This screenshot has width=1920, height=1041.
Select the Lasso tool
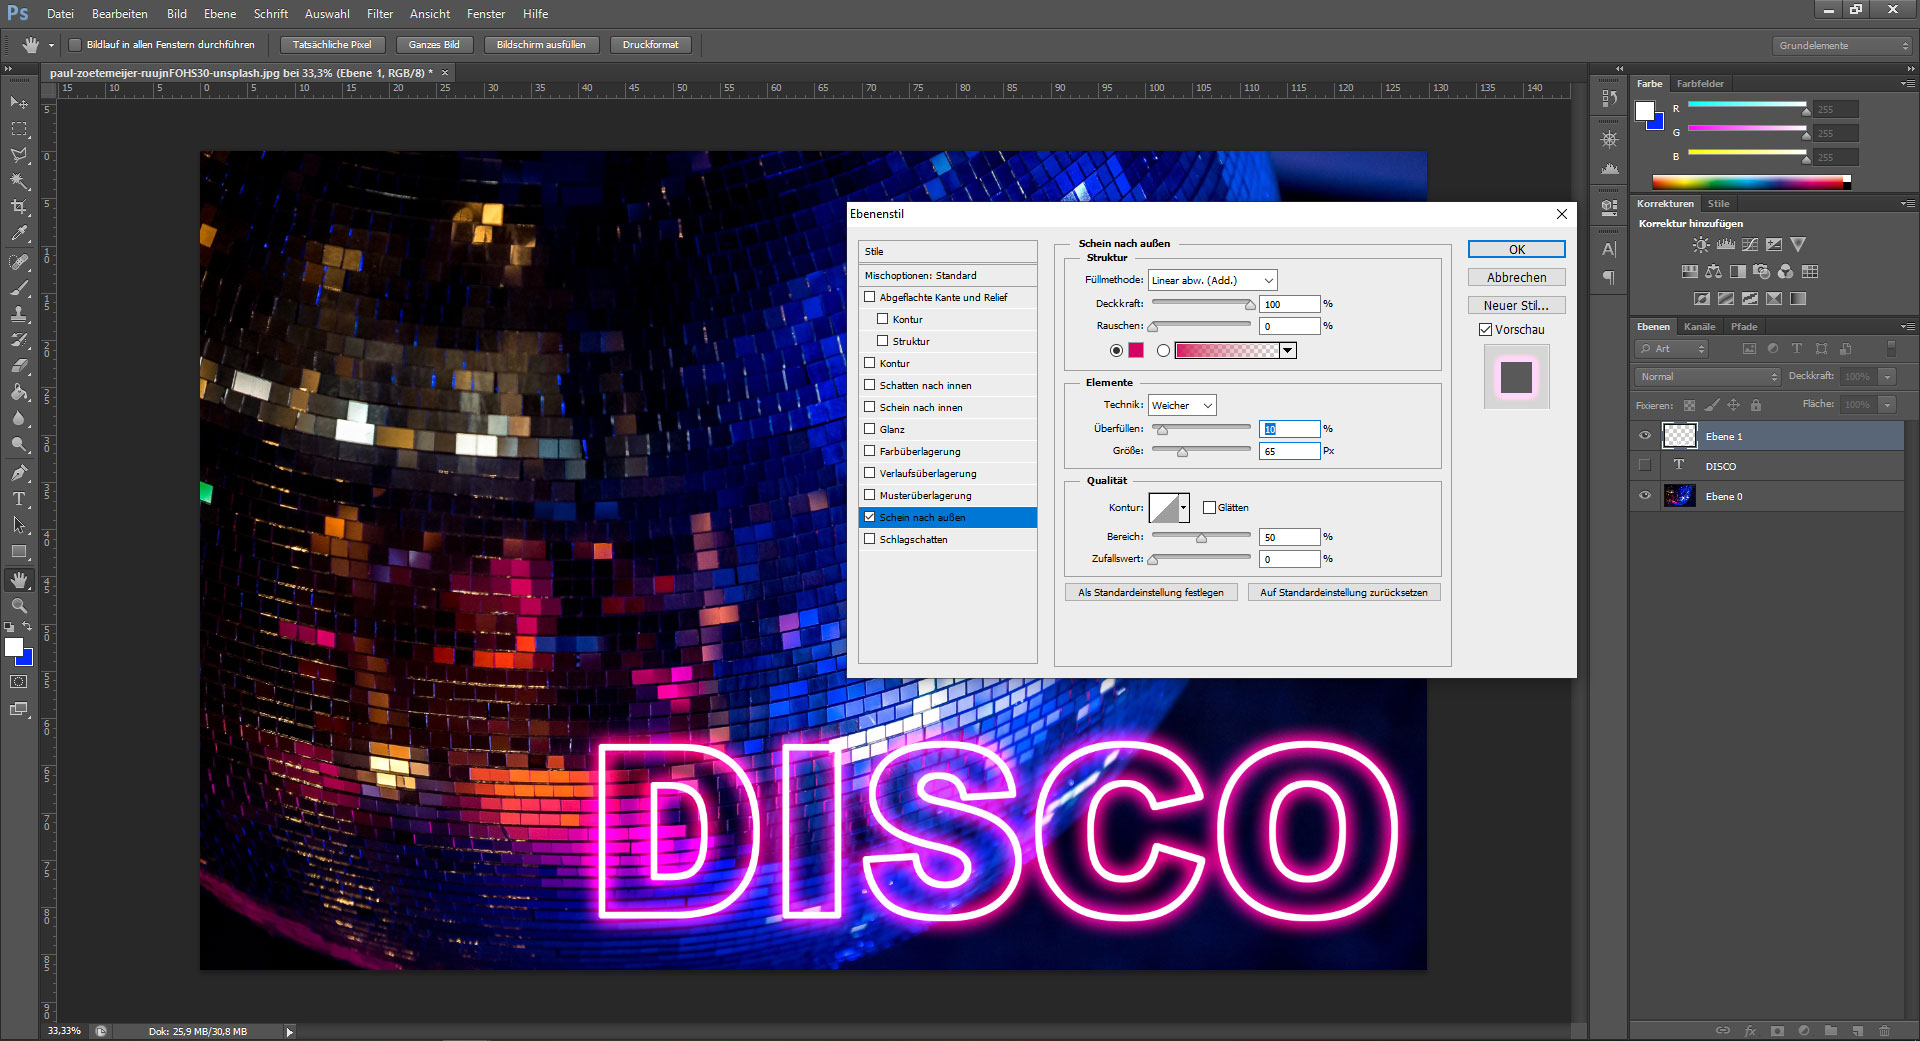[19, 155]
